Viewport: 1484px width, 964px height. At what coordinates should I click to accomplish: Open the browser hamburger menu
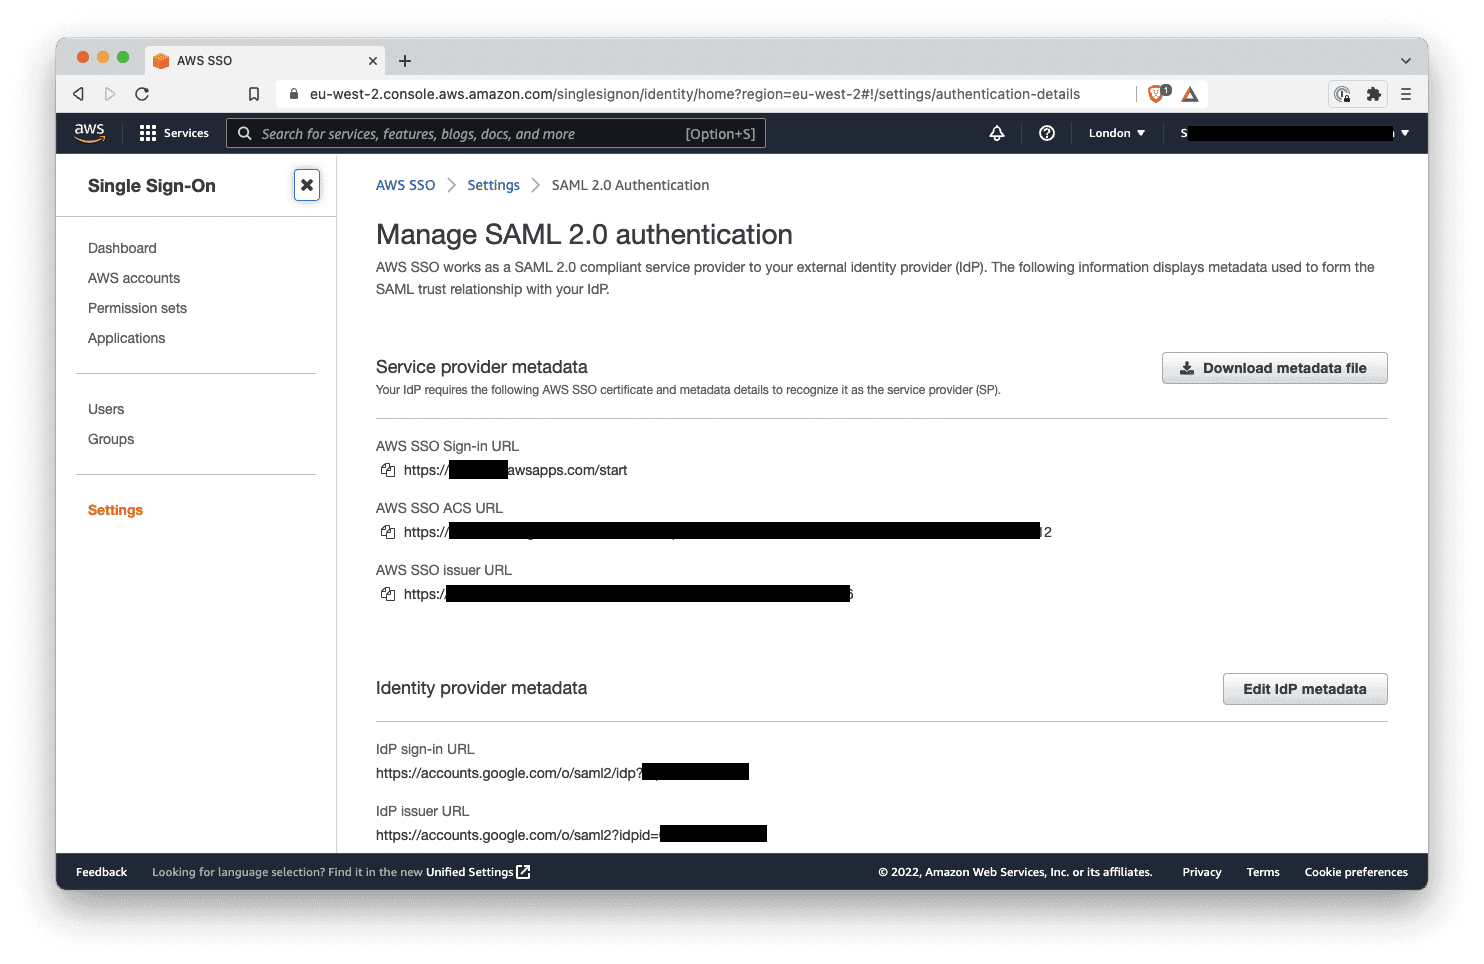pyautogui.click(x=1406, y=94)
